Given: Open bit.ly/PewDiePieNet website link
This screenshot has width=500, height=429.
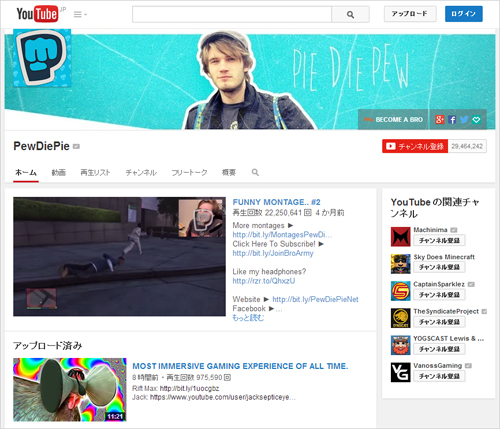Looking at the screenshot, I should coord(315,299).
